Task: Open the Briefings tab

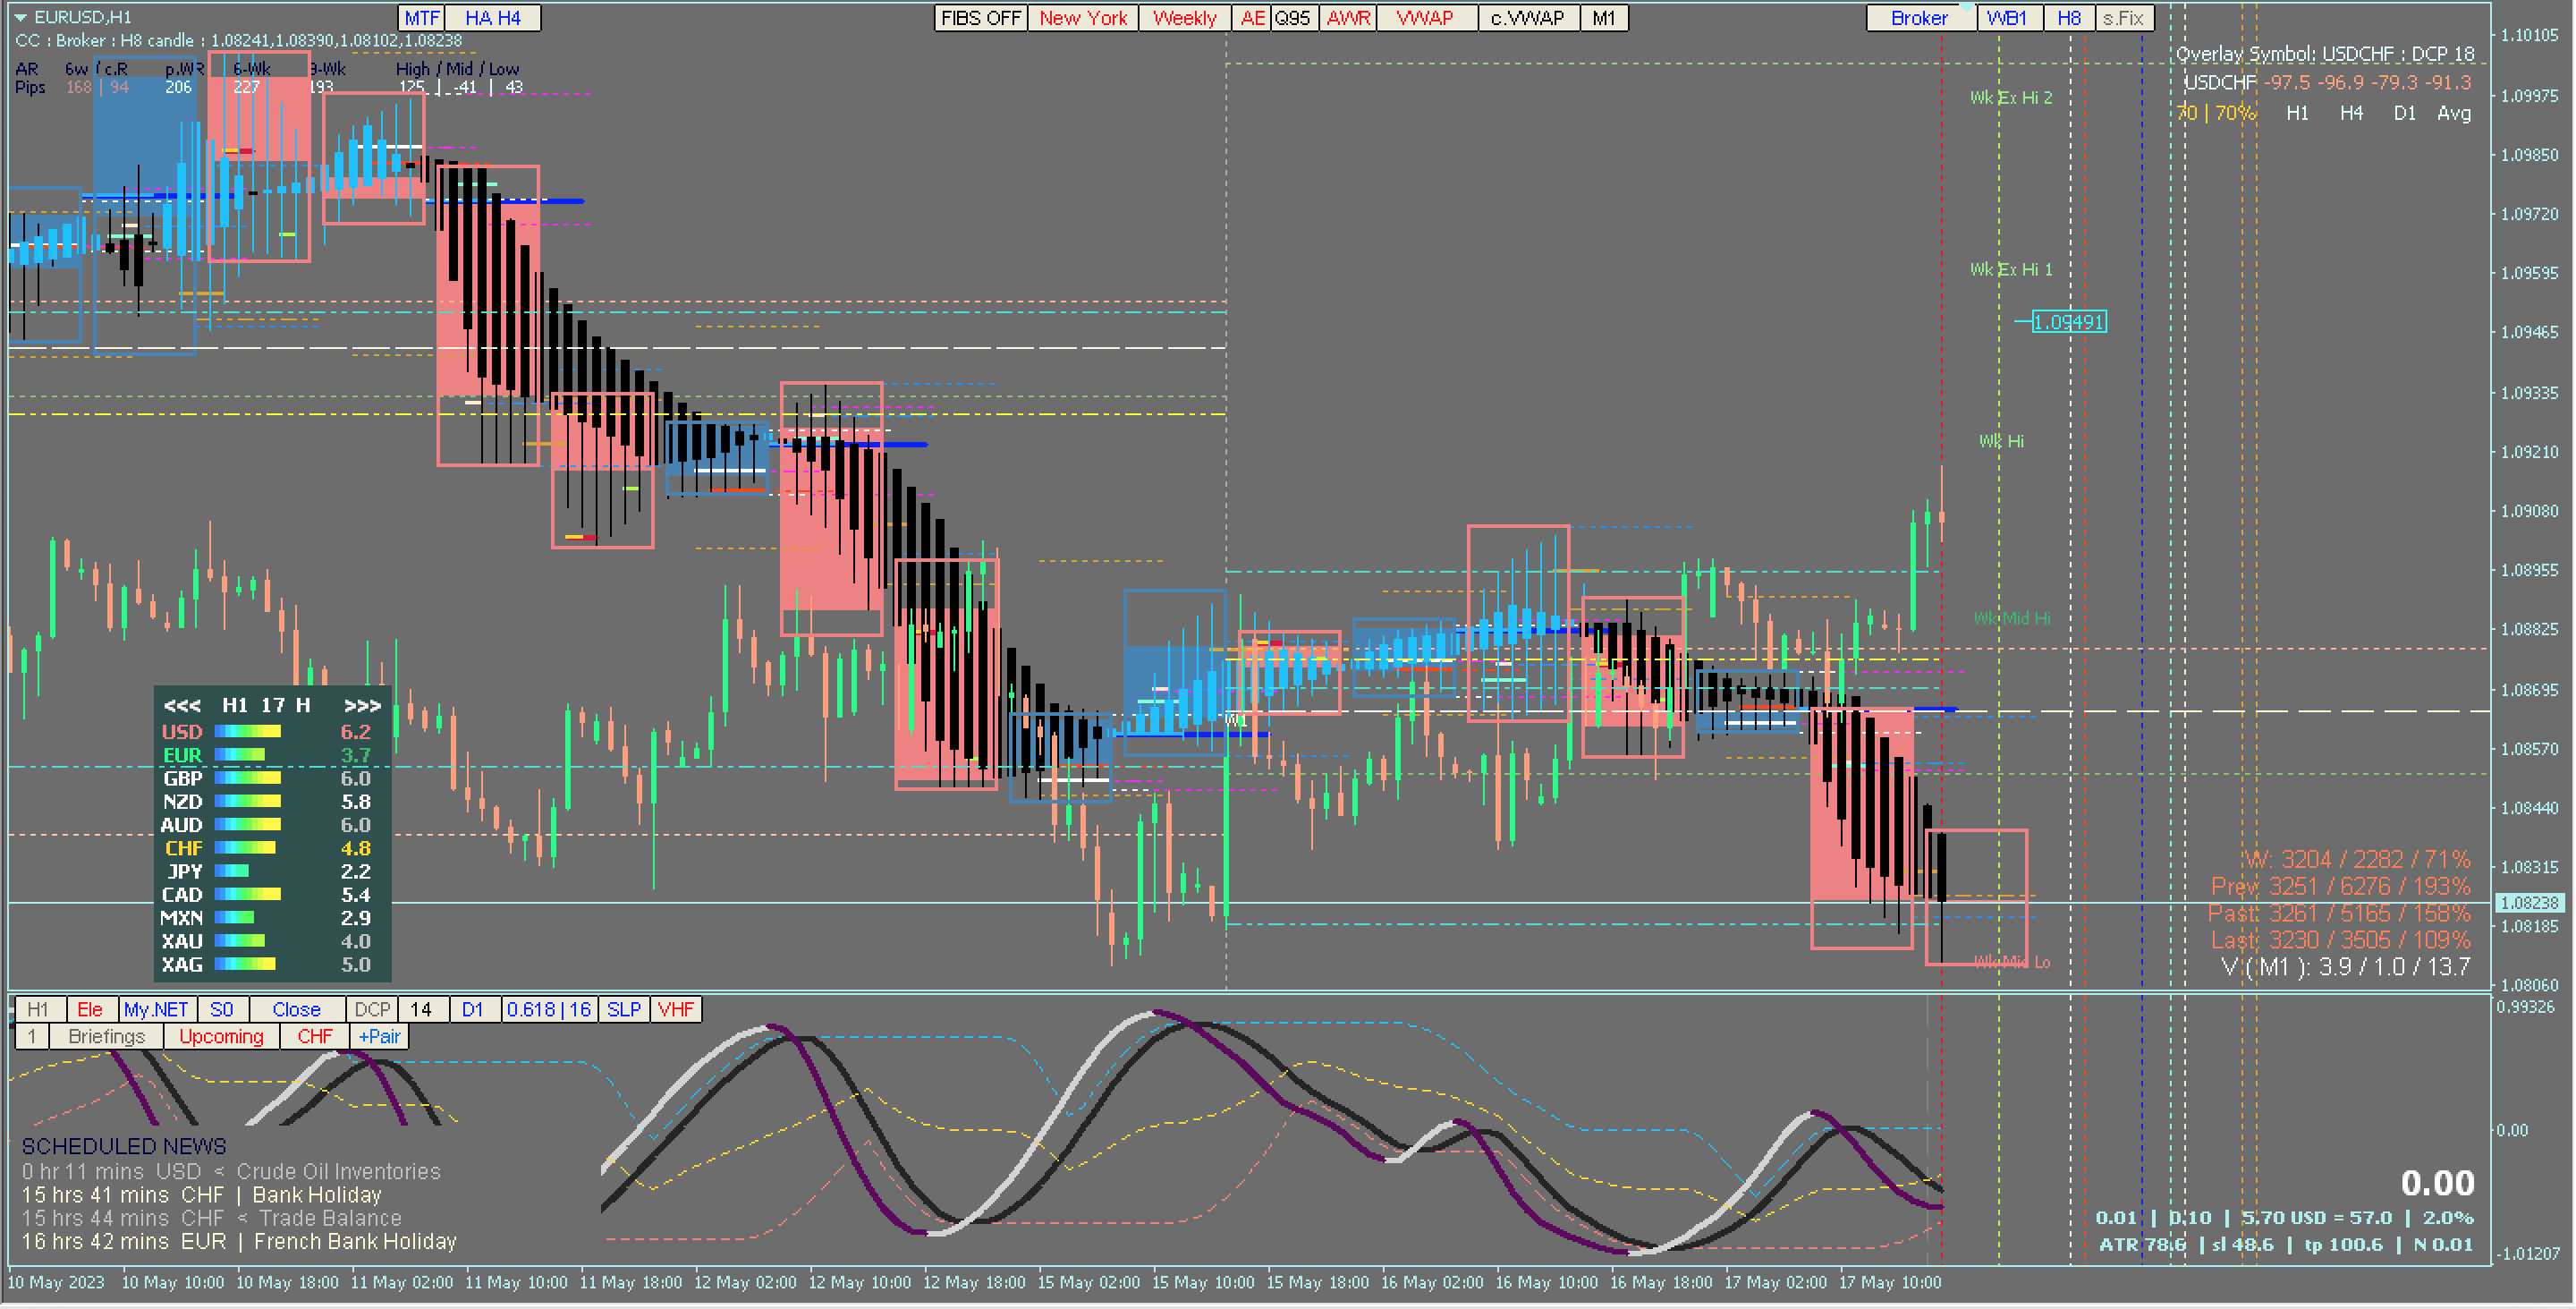Action: click(106, 1037)
